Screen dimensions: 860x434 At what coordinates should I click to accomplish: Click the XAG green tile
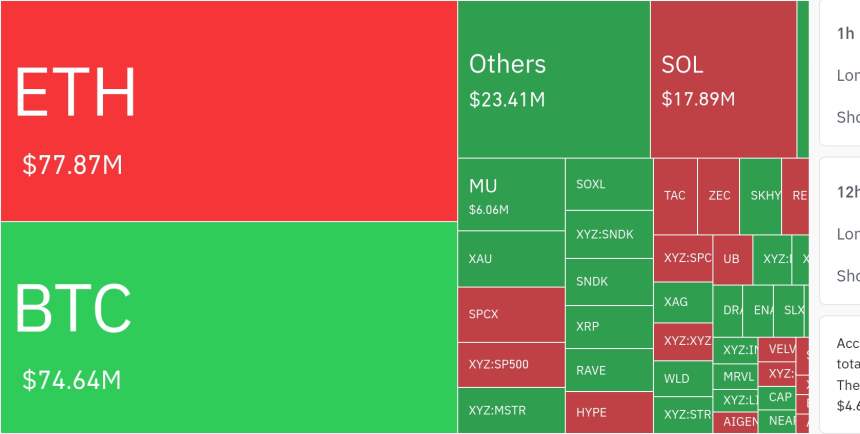[683, 302]
